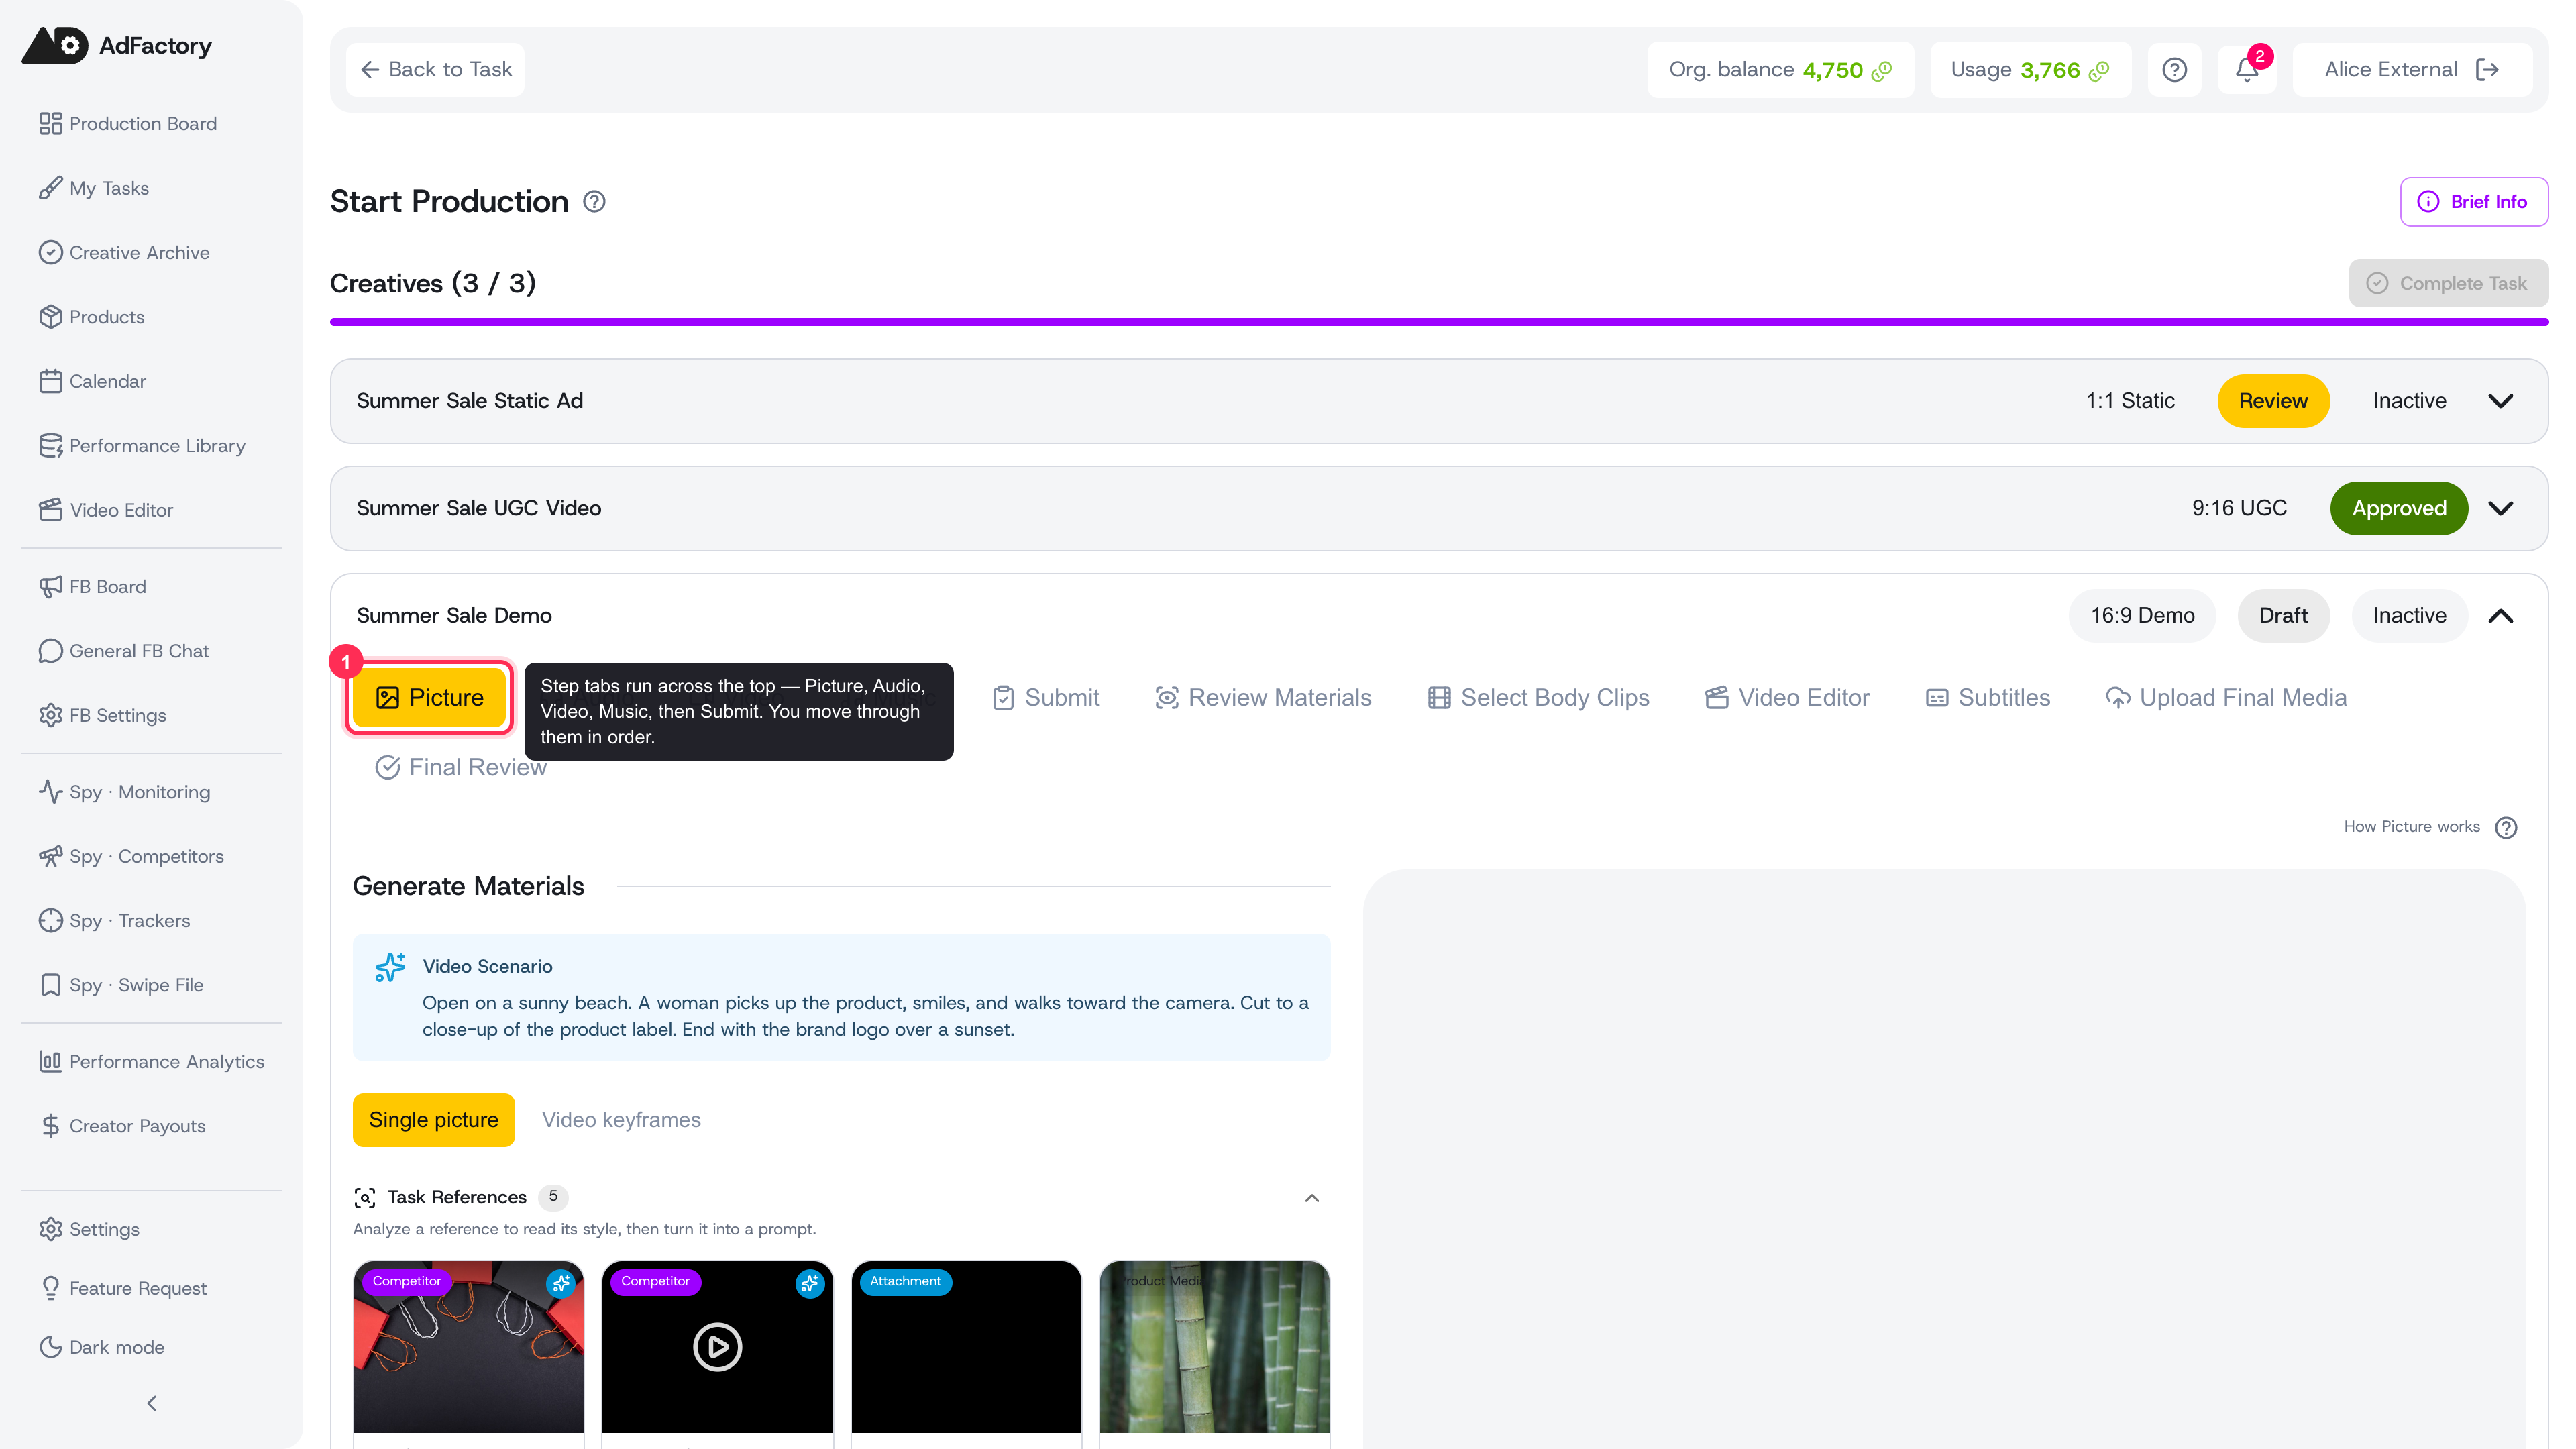
Task: Open Spy Monitoring
Action: [x=124, y=792]
